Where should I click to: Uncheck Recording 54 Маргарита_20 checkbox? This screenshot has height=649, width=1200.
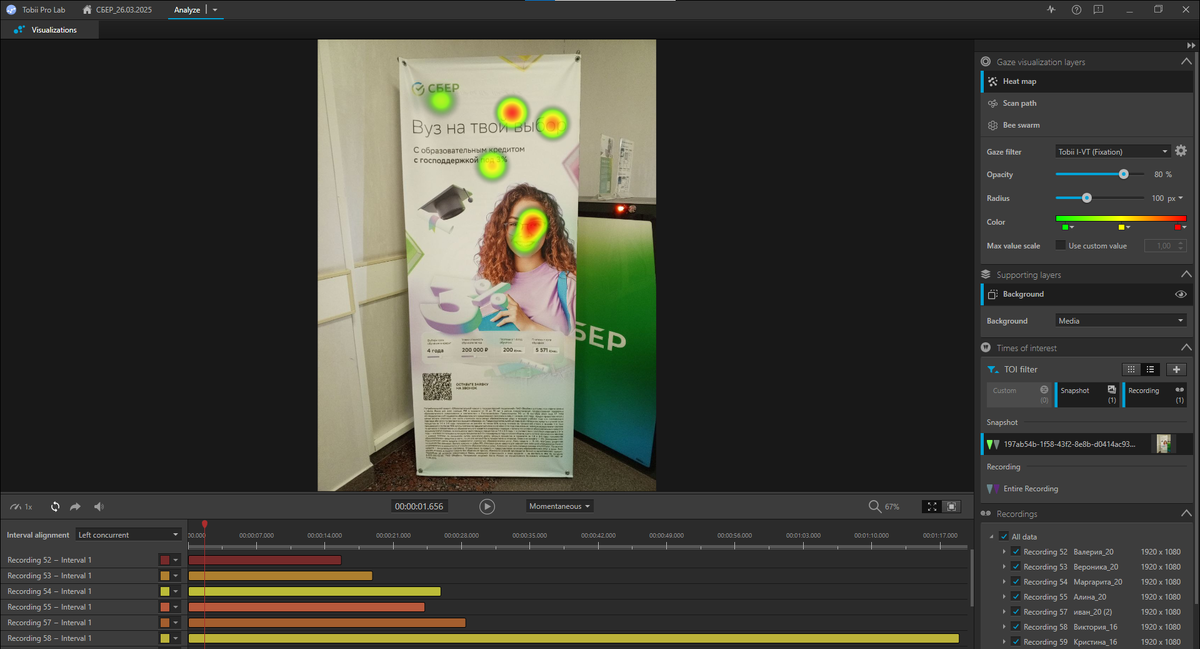click(1016, 582)
